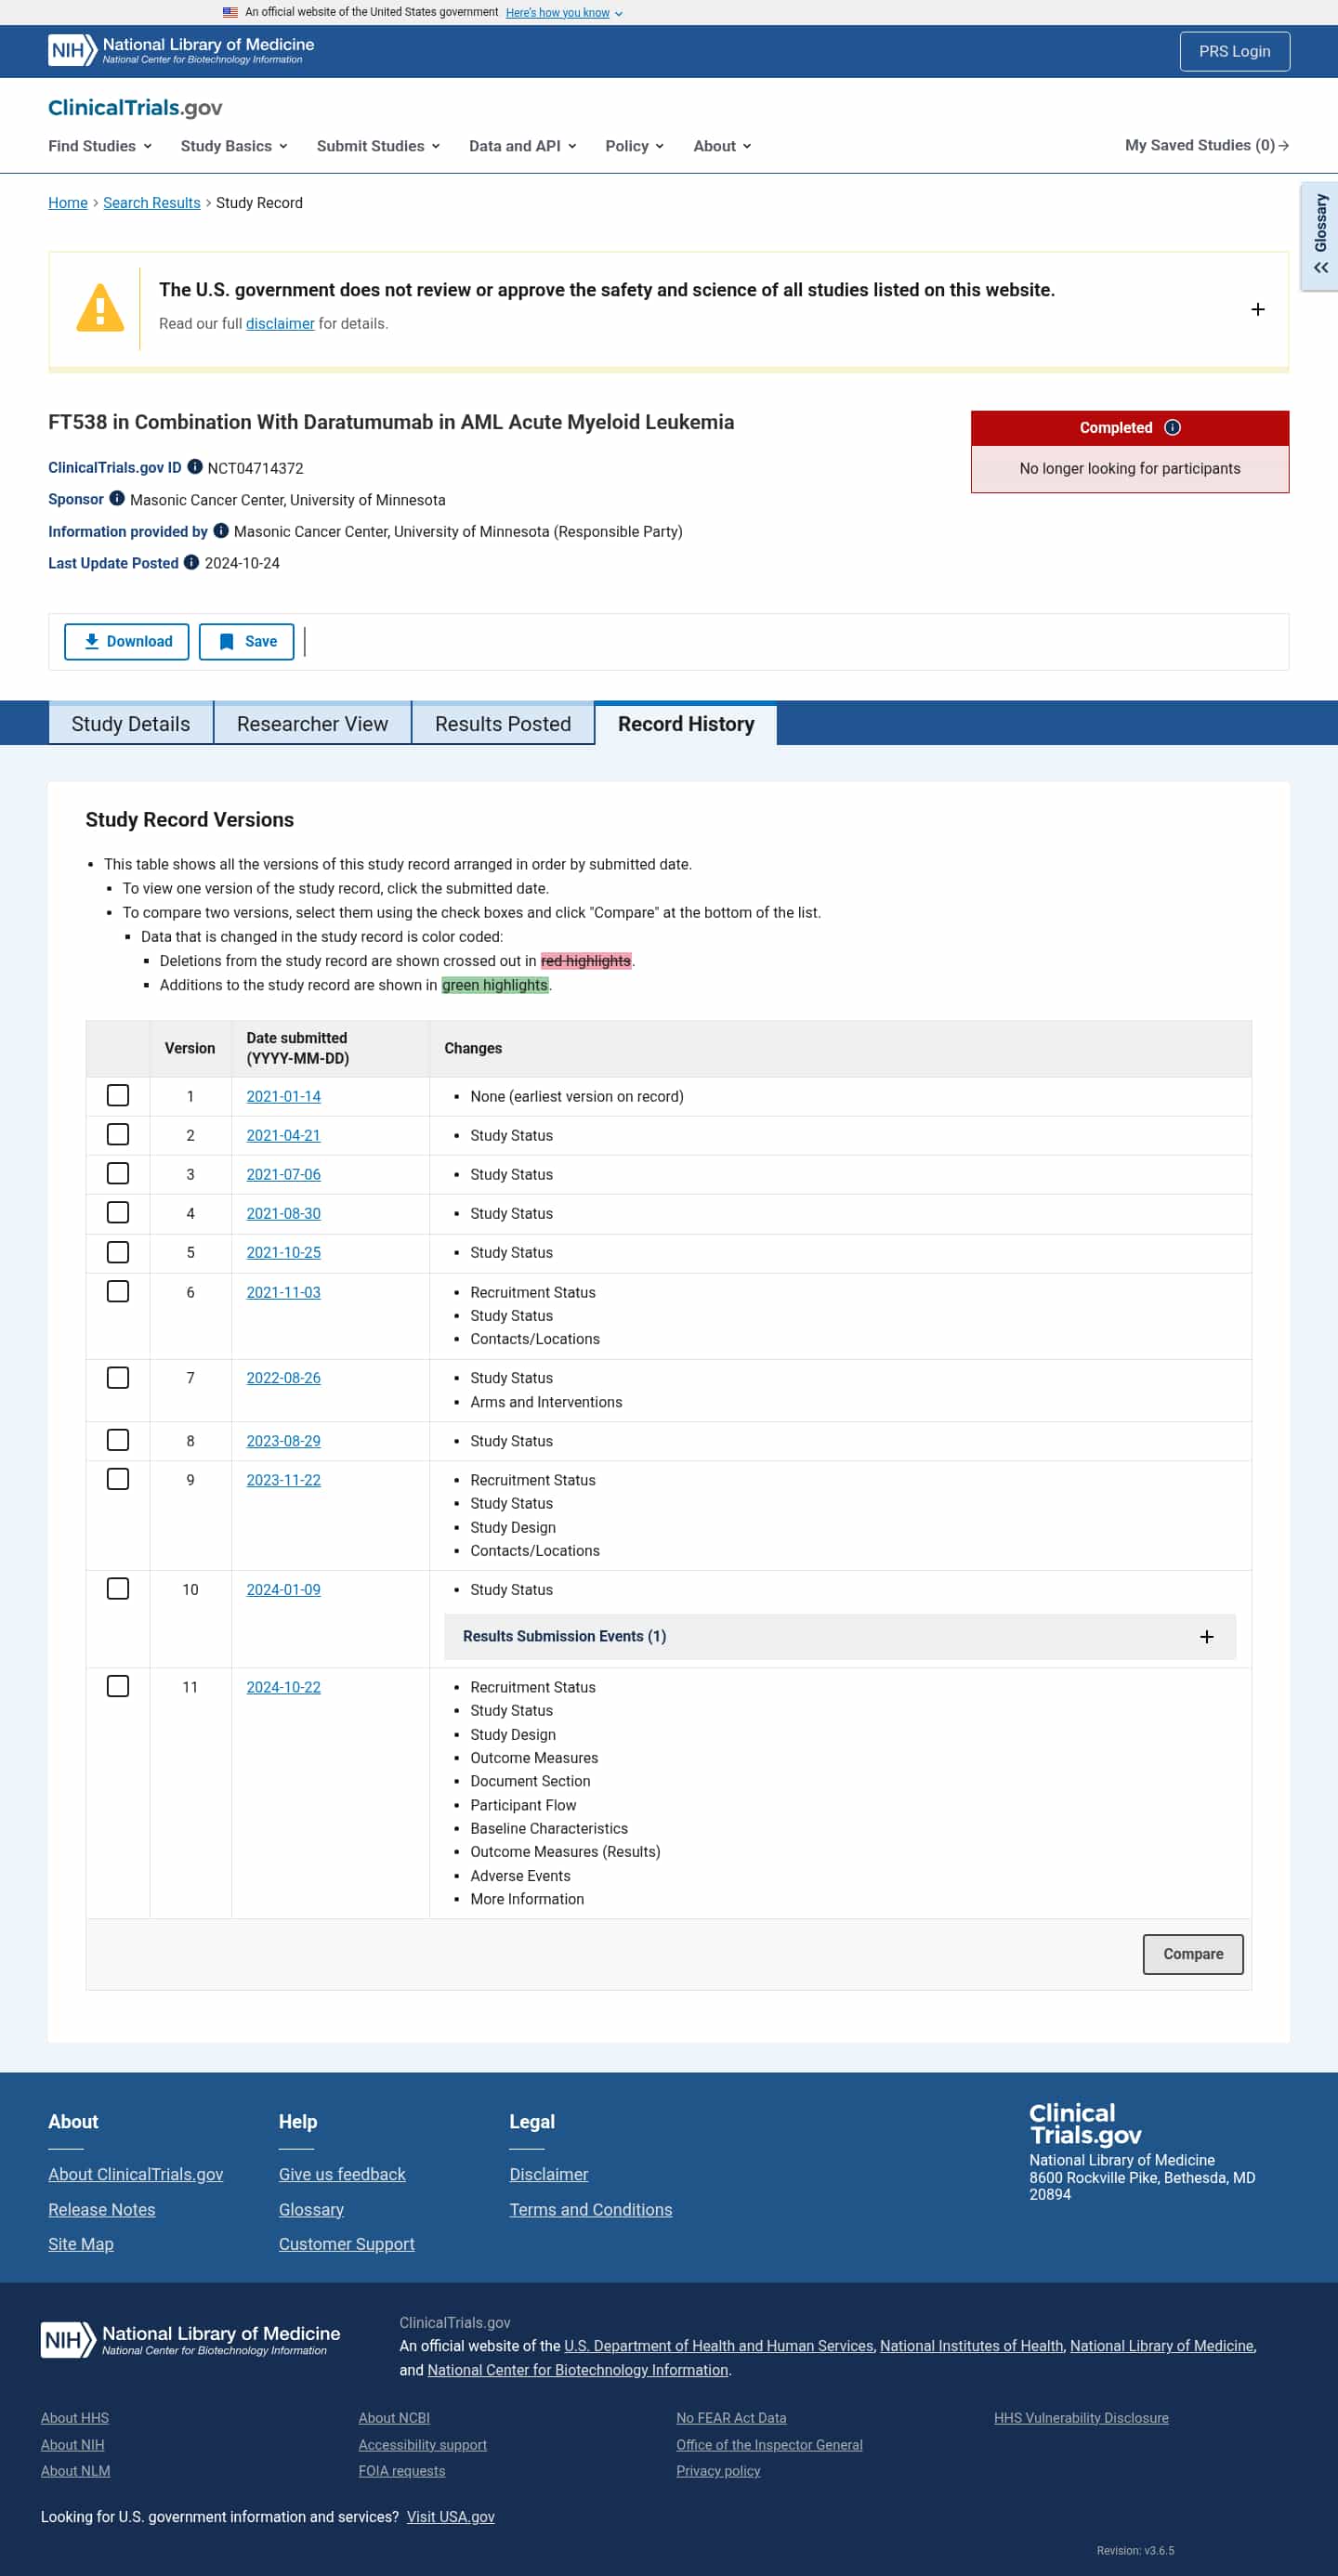Click the info icon in the Completed status box
Viewport: 1338px width, 2576px height.
[1173, 428]
